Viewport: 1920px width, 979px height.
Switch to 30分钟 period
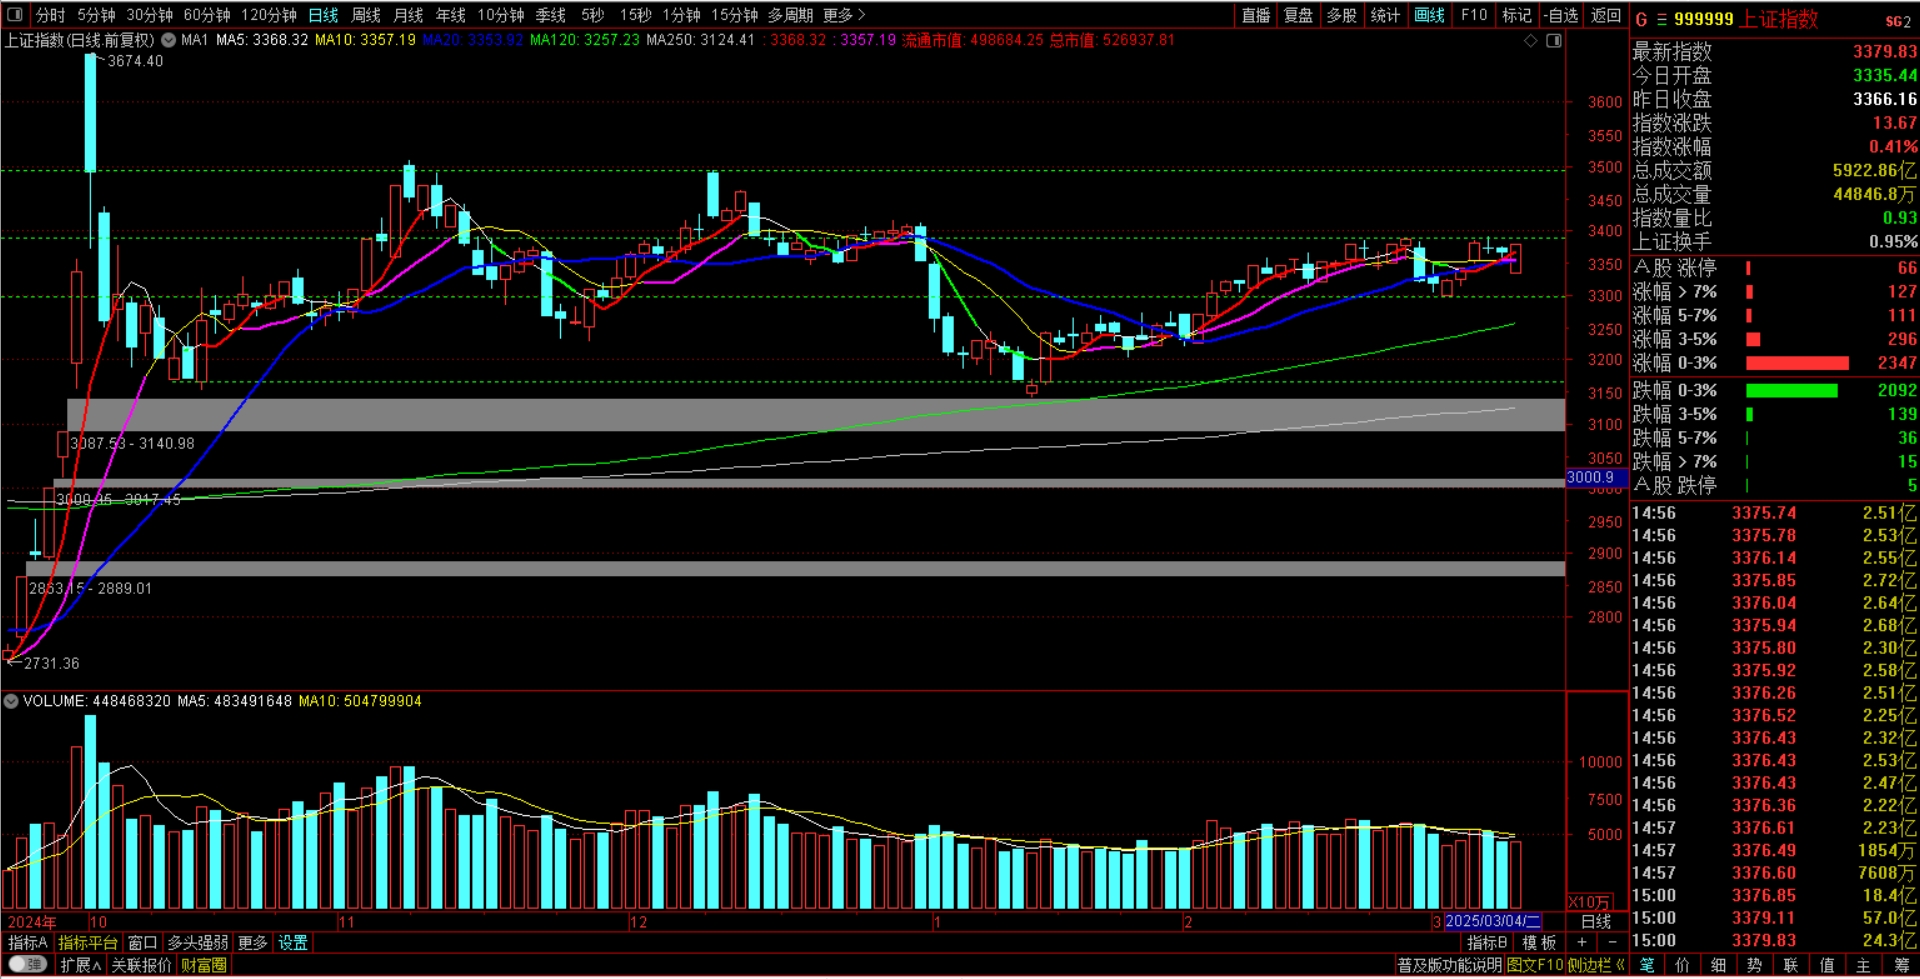(x=149, y=15)
